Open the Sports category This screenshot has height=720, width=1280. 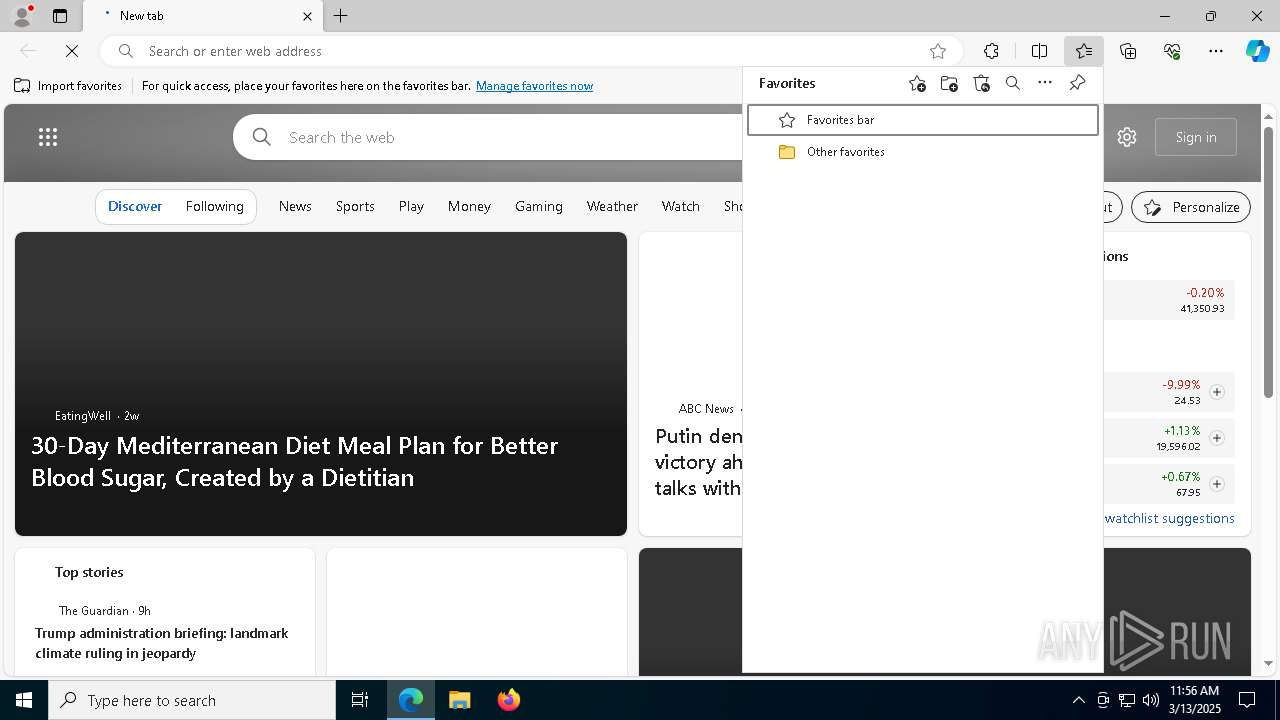click(355, 206)
